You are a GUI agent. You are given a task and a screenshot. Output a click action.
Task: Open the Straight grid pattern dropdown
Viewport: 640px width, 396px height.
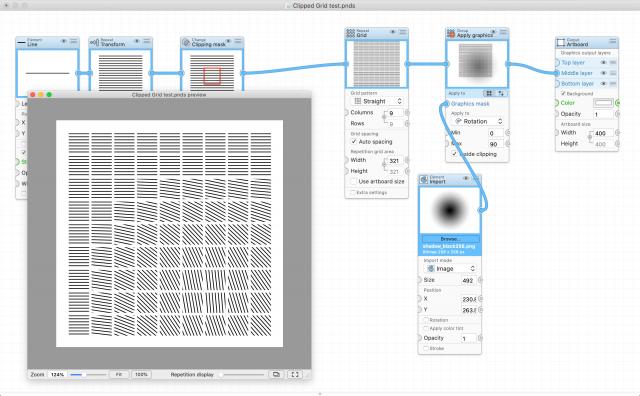tap(378, 101)
